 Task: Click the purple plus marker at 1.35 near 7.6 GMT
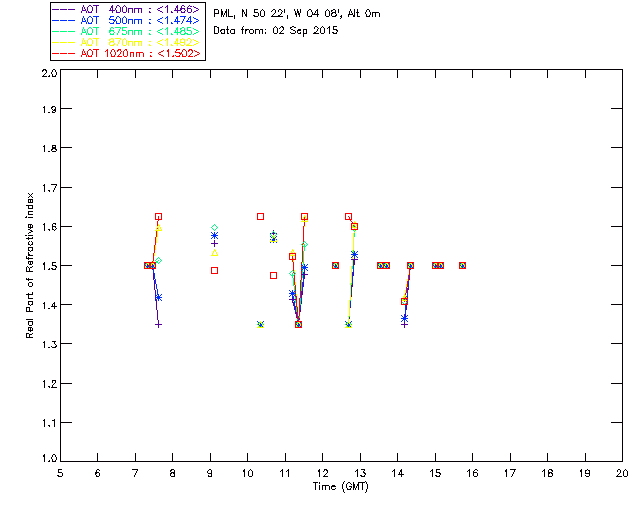pyautogui.click(x=158, y=325)
